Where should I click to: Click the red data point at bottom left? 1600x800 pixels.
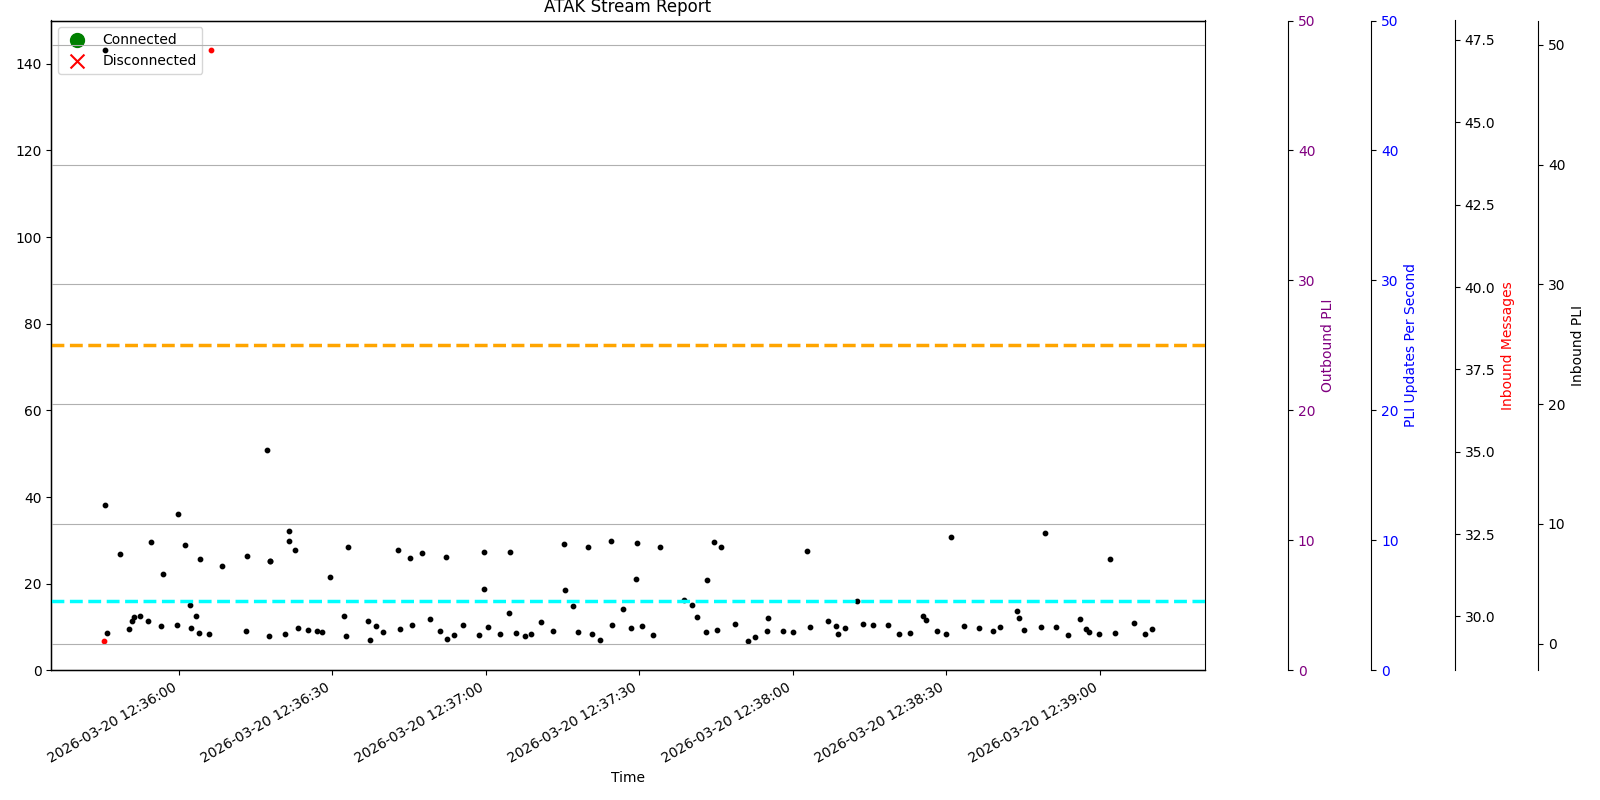click(x=104, y=641)
